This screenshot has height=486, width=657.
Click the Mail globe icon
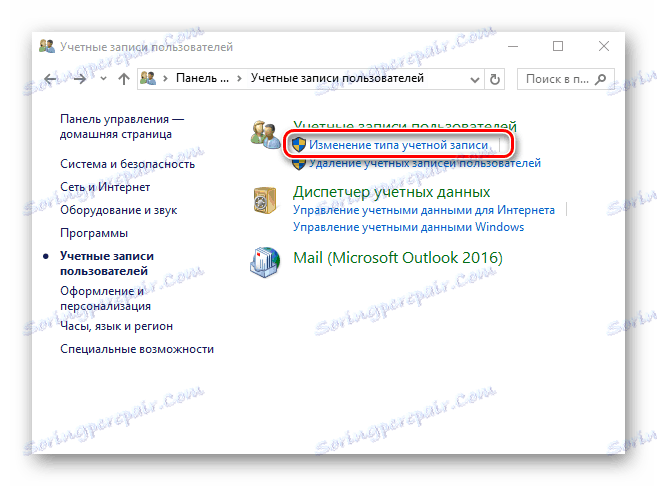point(265,262)
